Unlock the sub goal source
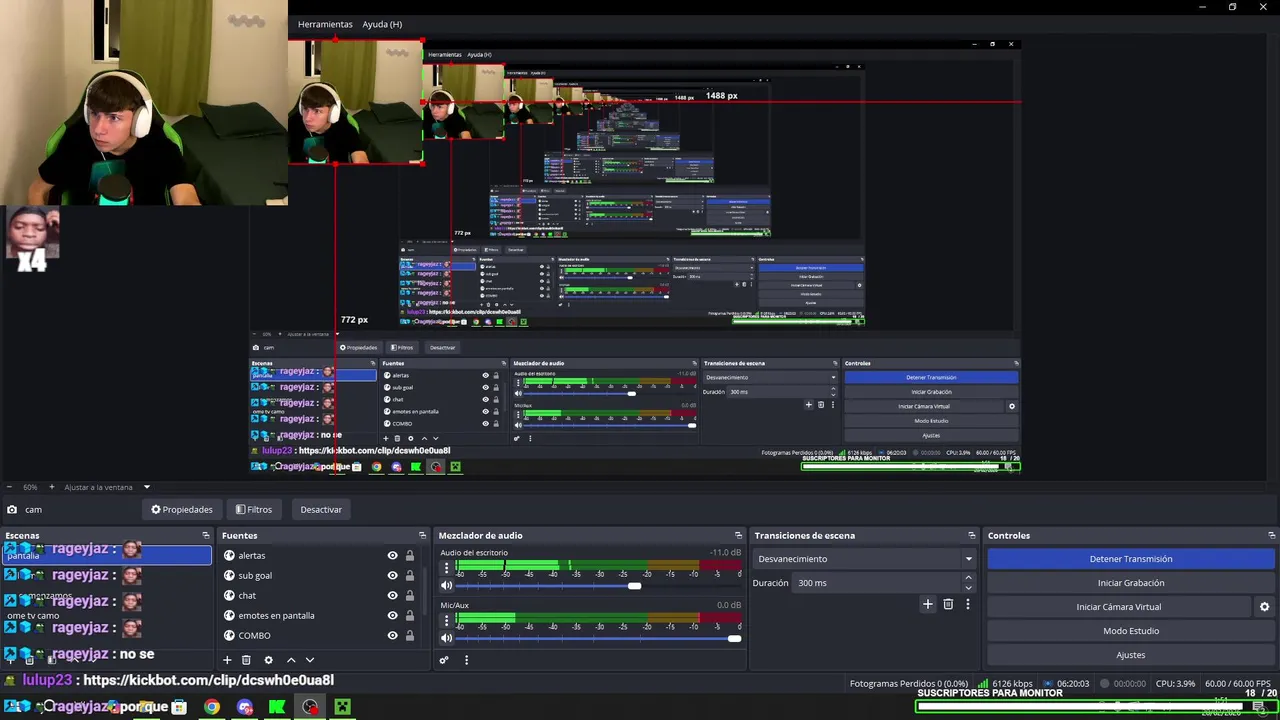Image resolution: width=1280 pixels, height=720 pixels. pos(409,575)
